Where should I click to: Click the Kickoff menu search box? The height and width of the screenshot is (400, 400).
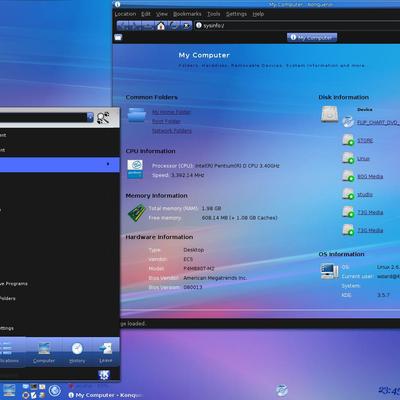pos(44,117)
